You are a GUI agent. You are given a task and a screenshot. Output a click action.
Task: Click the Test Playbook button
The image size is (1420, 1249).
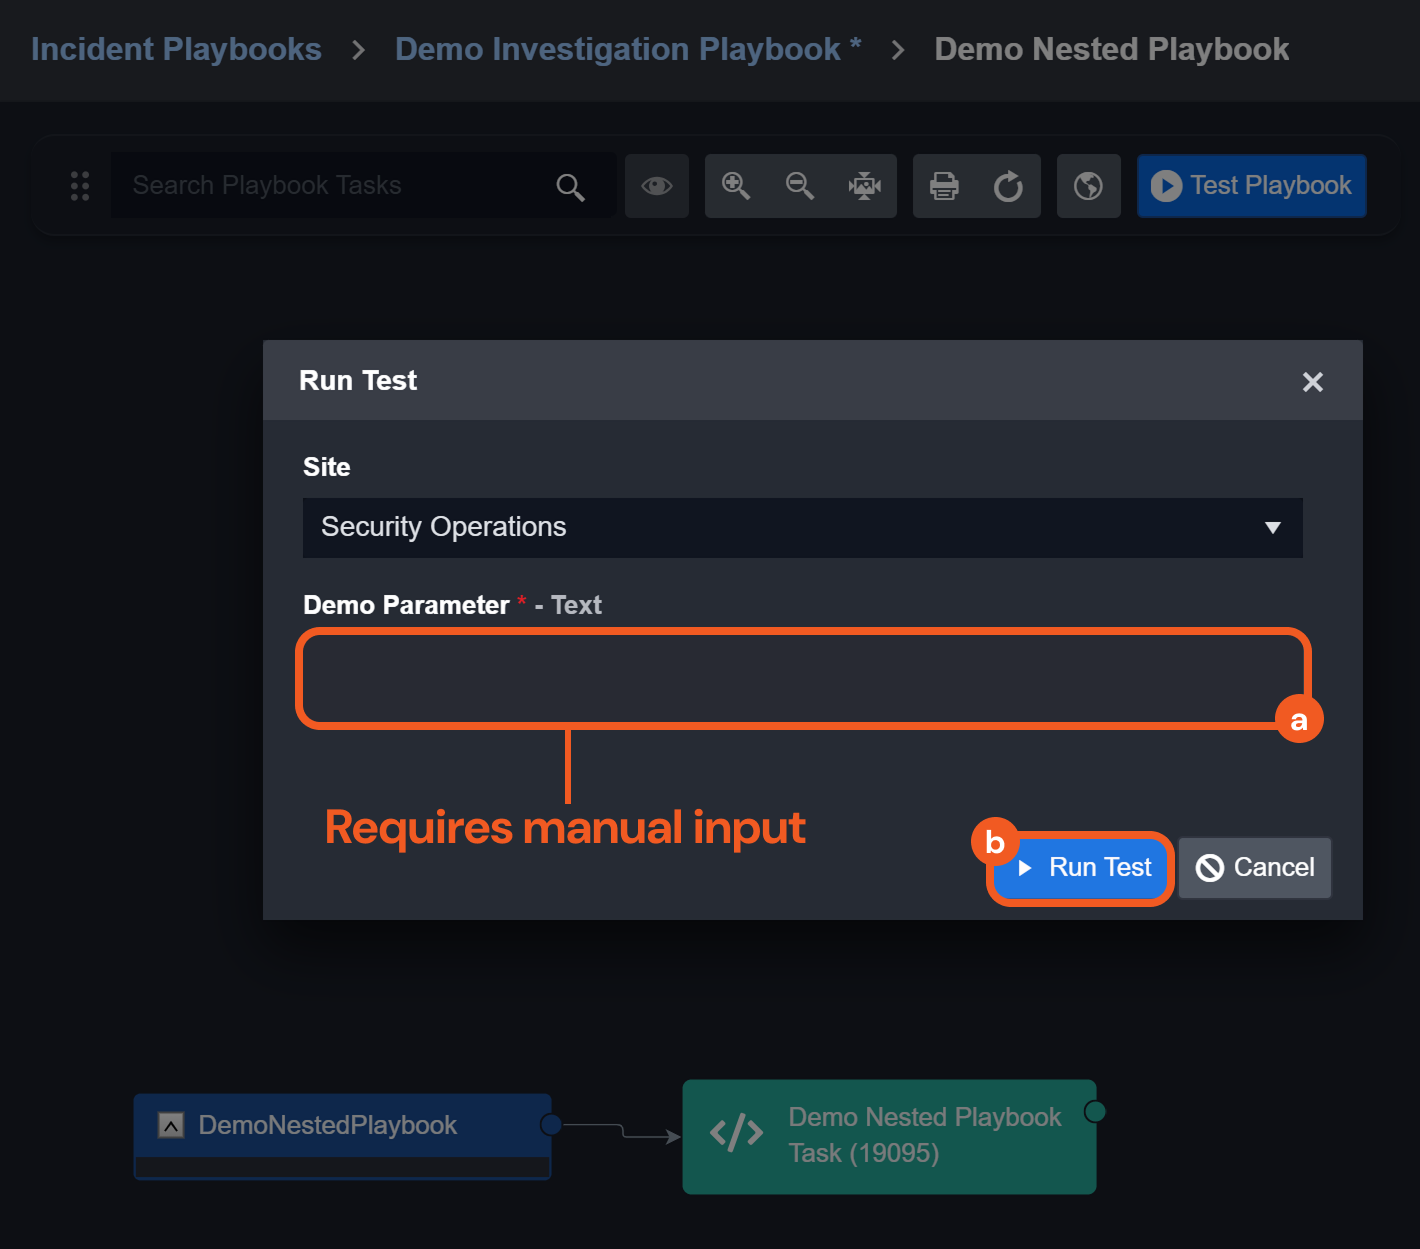[1251, 186]
